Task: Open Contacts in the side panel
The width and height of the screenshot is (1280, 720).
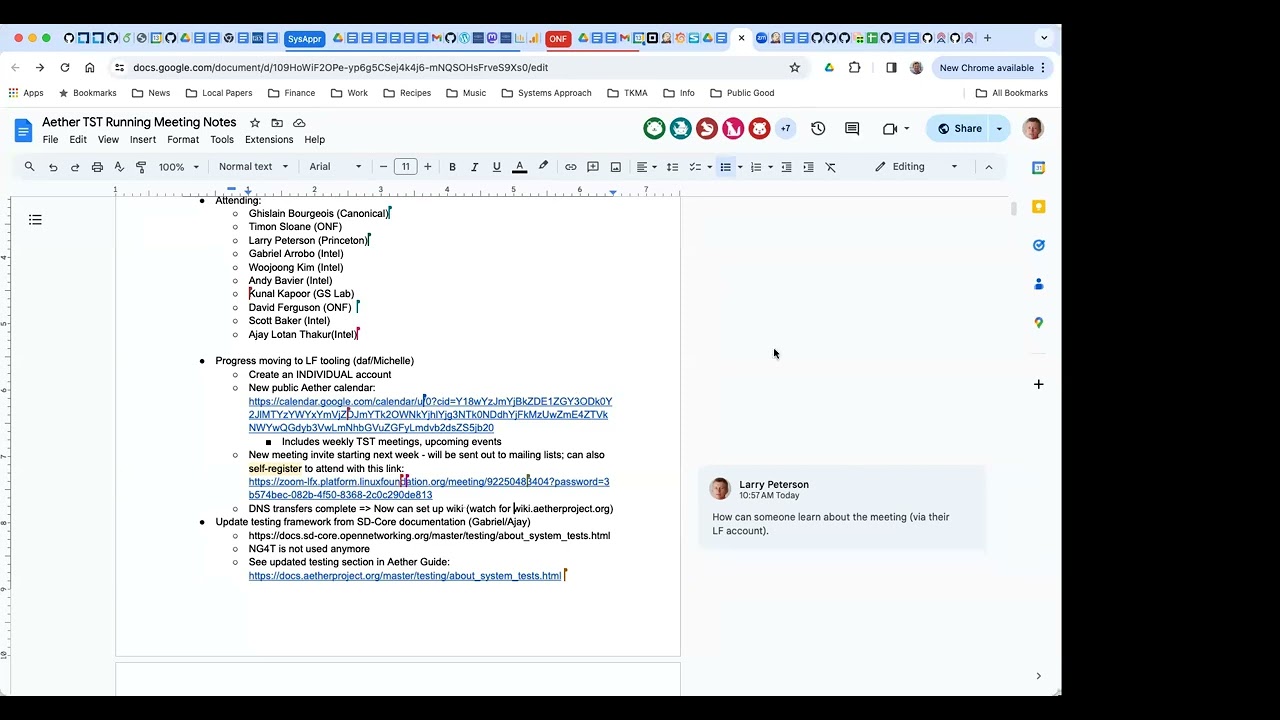Action: tap(1039, 284)
